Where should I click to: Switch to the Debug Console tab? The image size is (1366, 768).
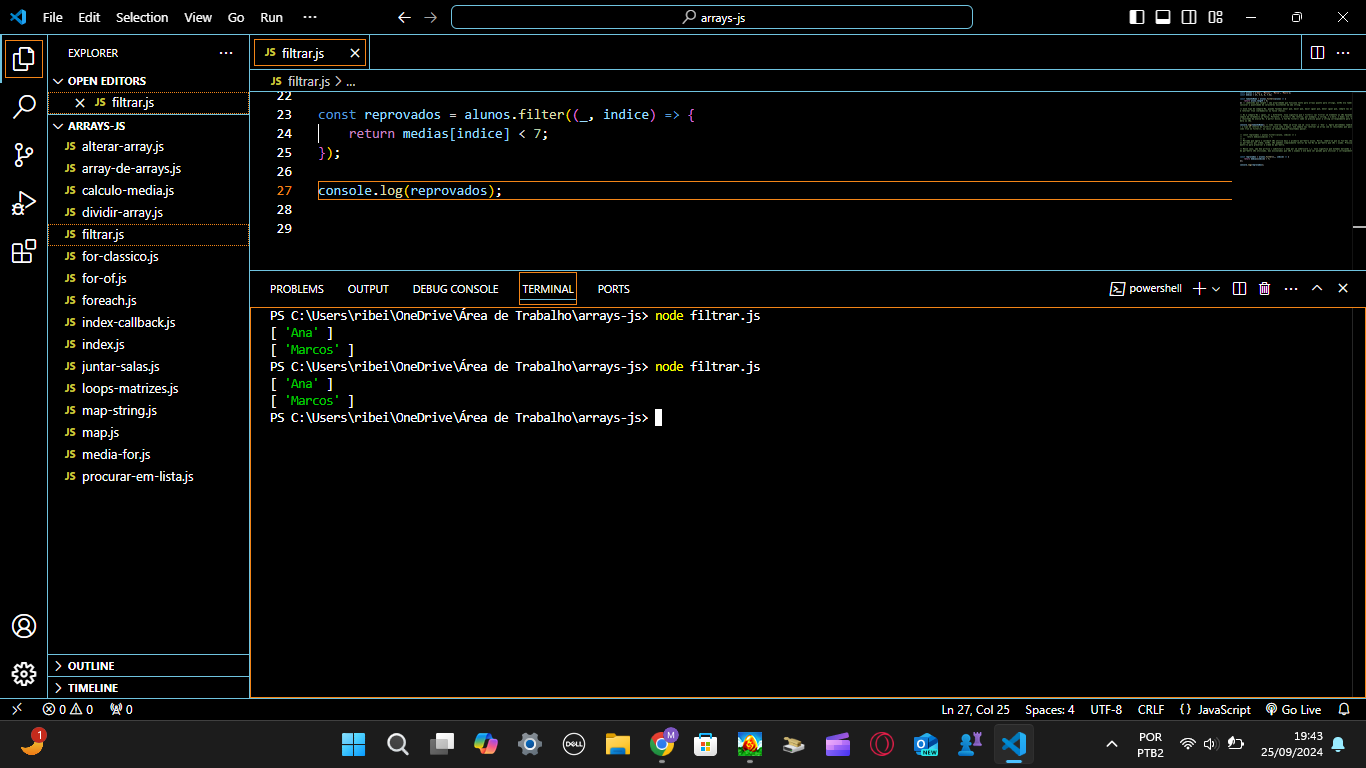pyautogui.click(x=455, y=289)
